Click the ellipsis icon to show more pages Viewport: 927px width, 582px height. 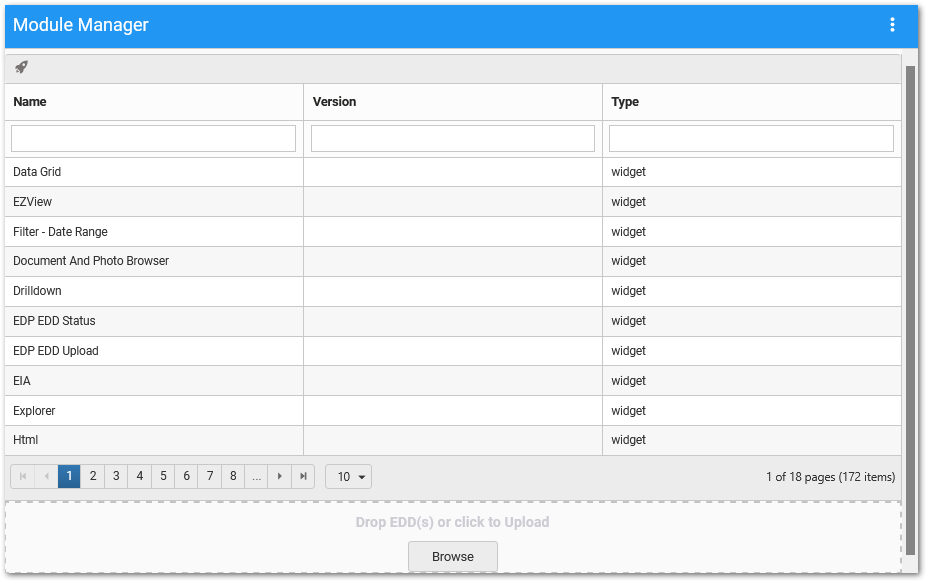click(256, 476)
